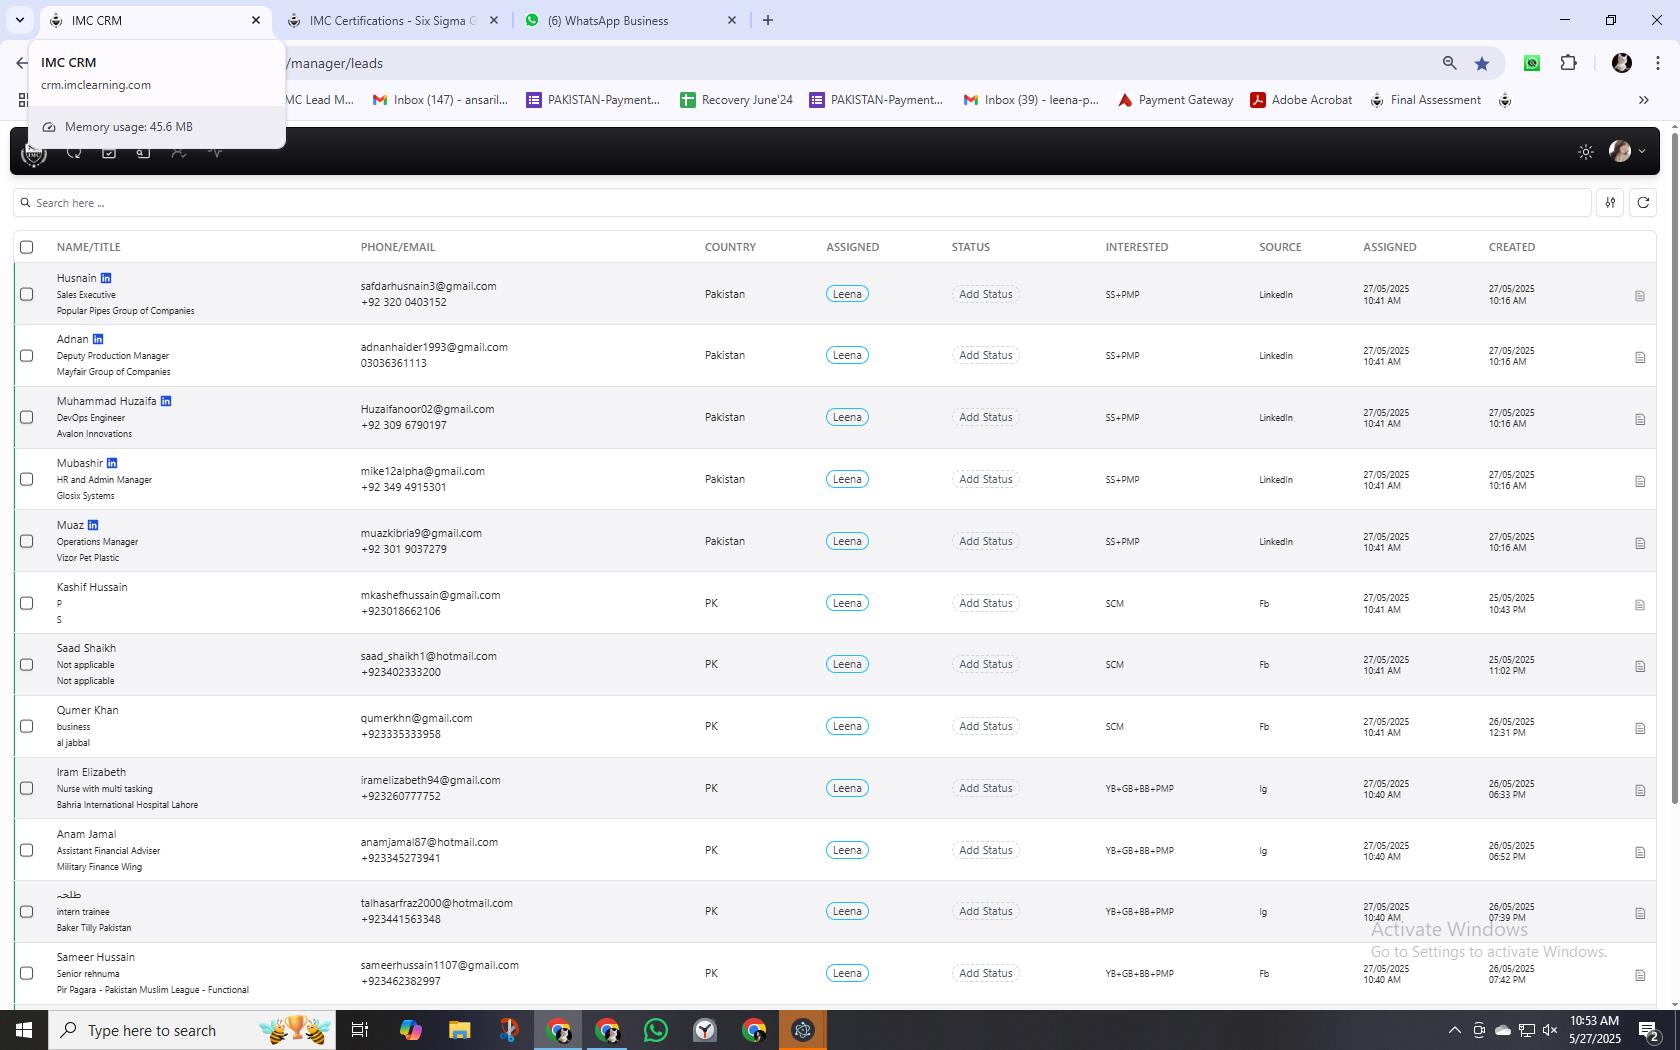
Task: Open Final Assessment bookmark
Action: 1425,100
